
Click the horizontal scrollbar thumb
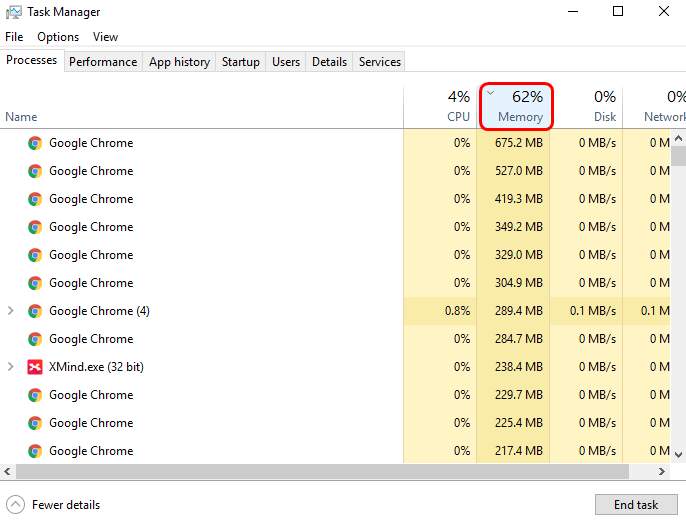point(322,472)
